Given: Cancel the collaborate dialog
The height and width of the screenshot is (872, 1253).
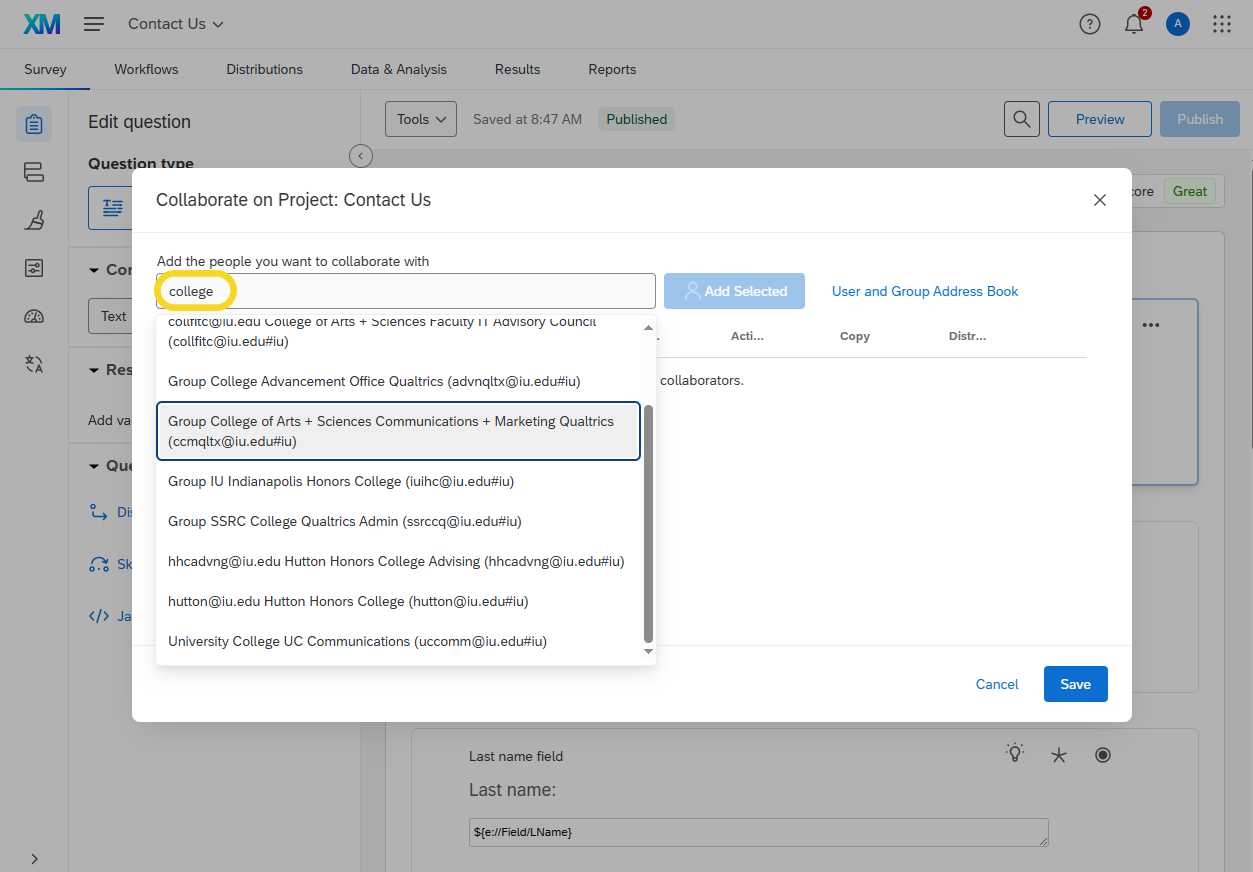Looking at the screenshot, I should [x=996, y=684].
